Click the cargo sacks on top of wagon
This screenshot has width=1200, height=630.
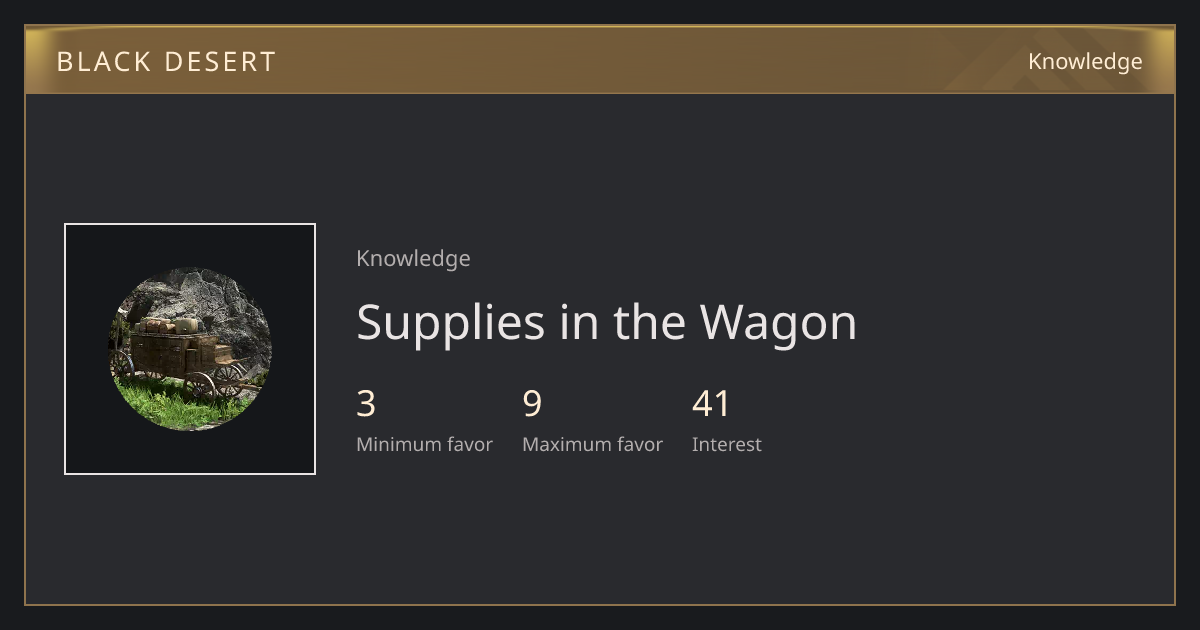pyautogui.click(x=170, y=324)
